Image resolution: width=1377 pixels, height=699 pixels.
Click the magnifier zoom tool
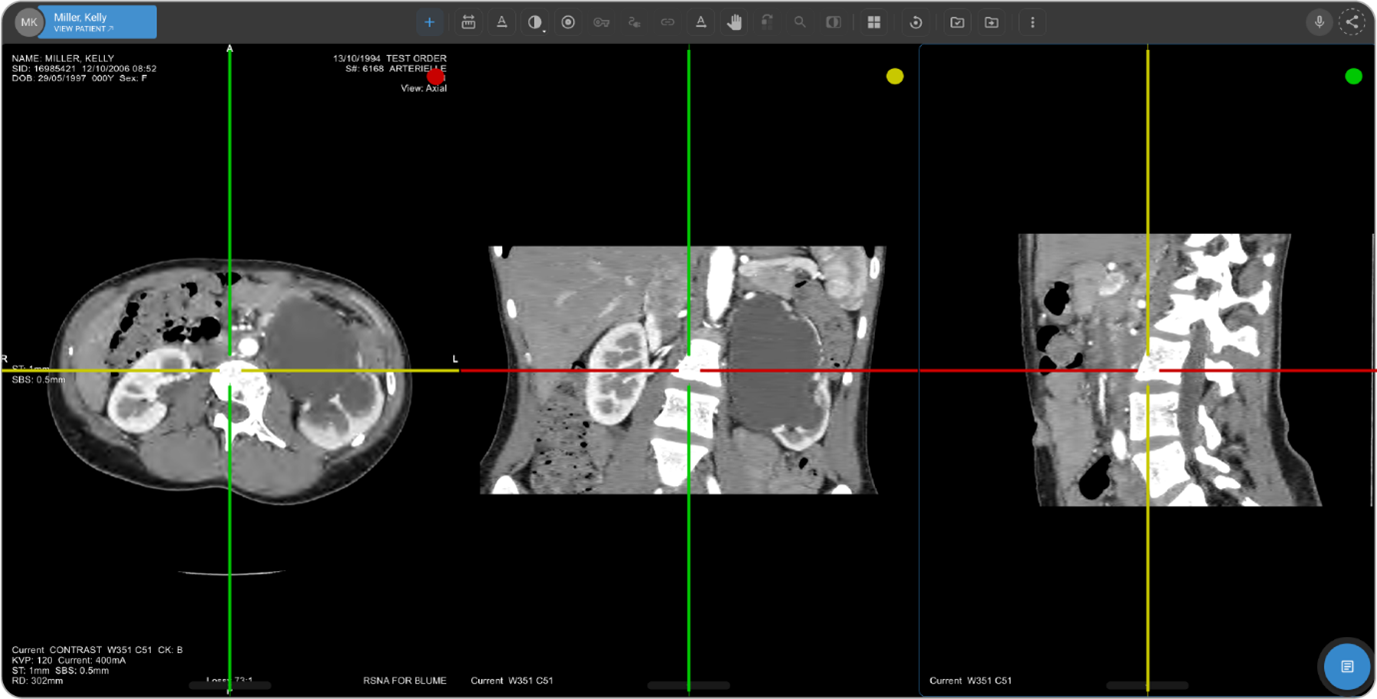point(800,22)
